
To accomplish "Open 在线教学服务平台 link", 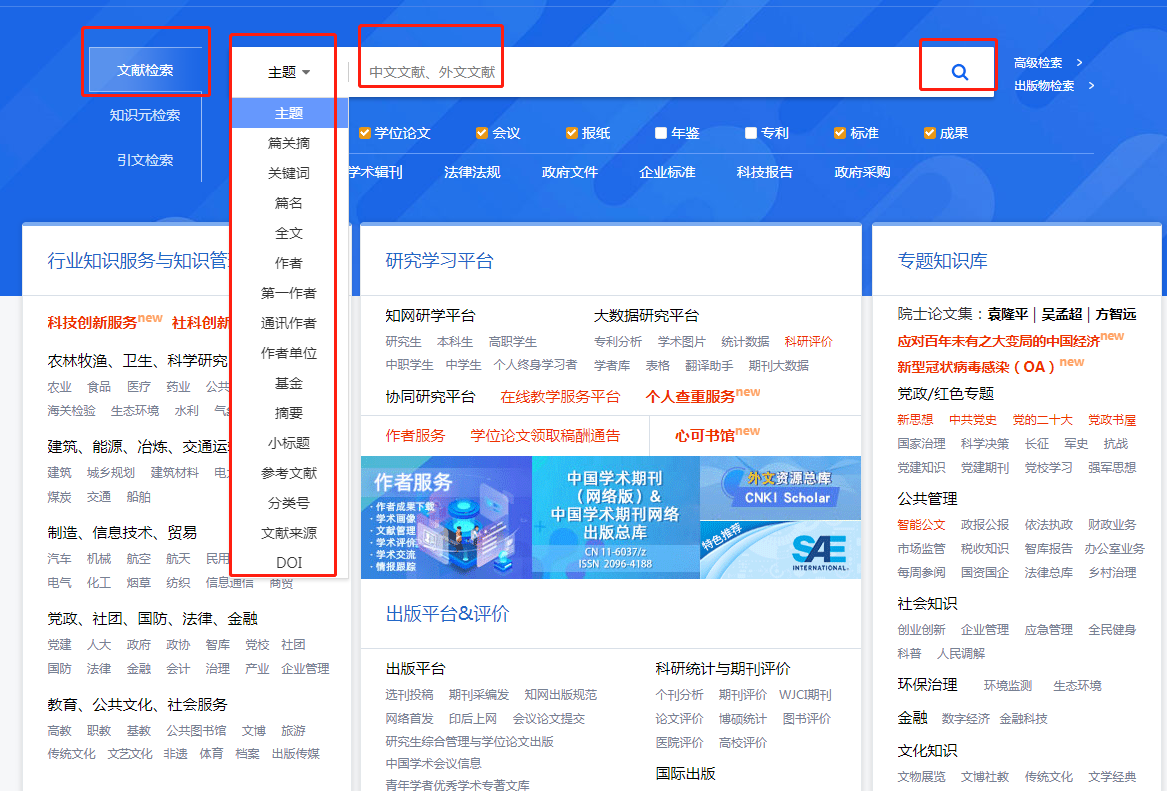I will coord(560,397).
